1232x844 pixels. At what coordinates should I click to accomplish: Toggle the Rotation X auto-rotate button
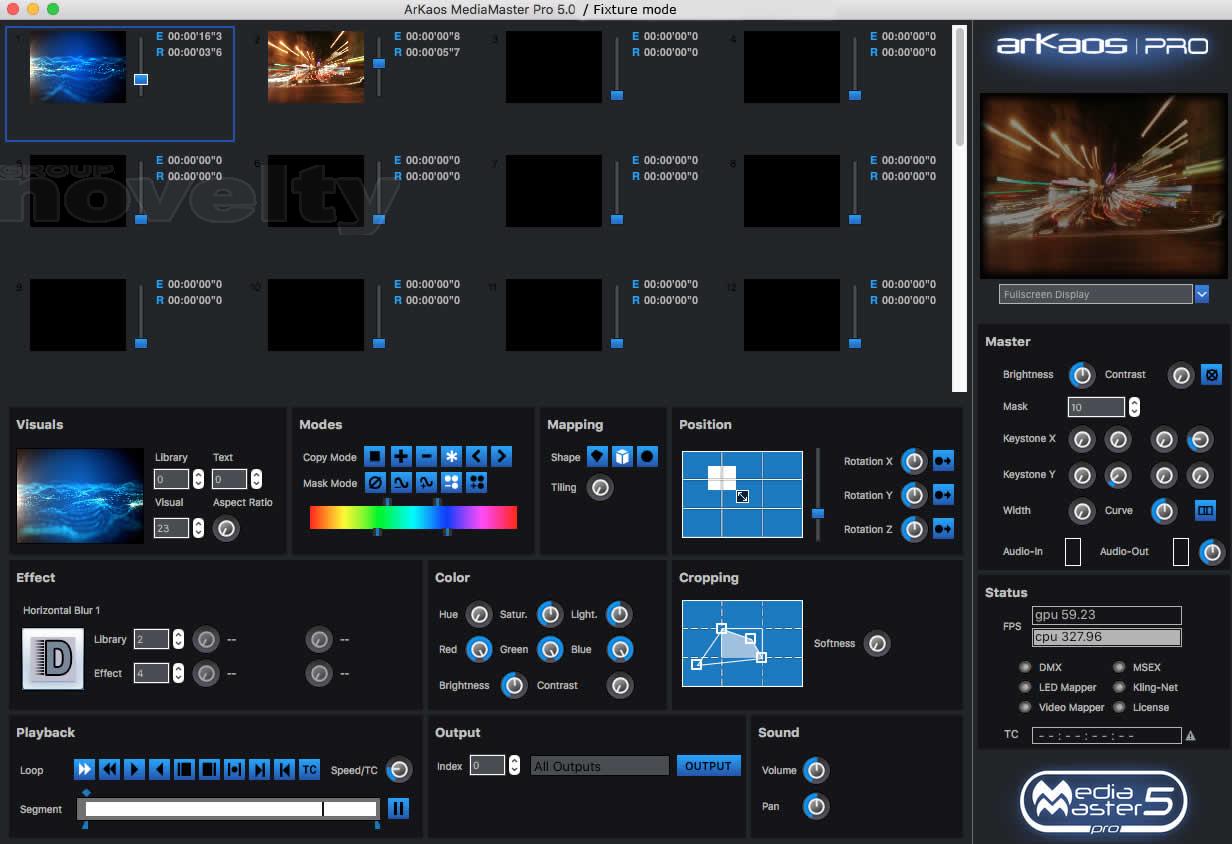943,461
